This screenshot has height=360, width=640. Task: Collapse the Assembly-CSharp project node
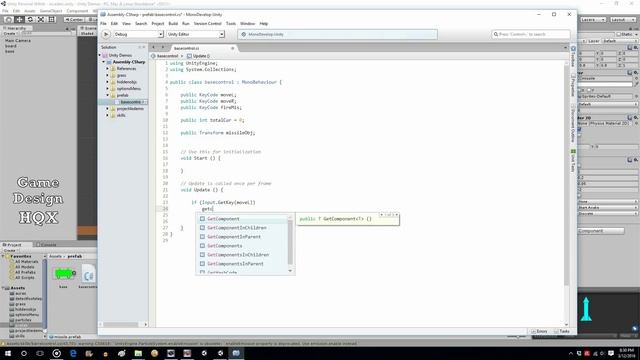(x=104, y=62)
